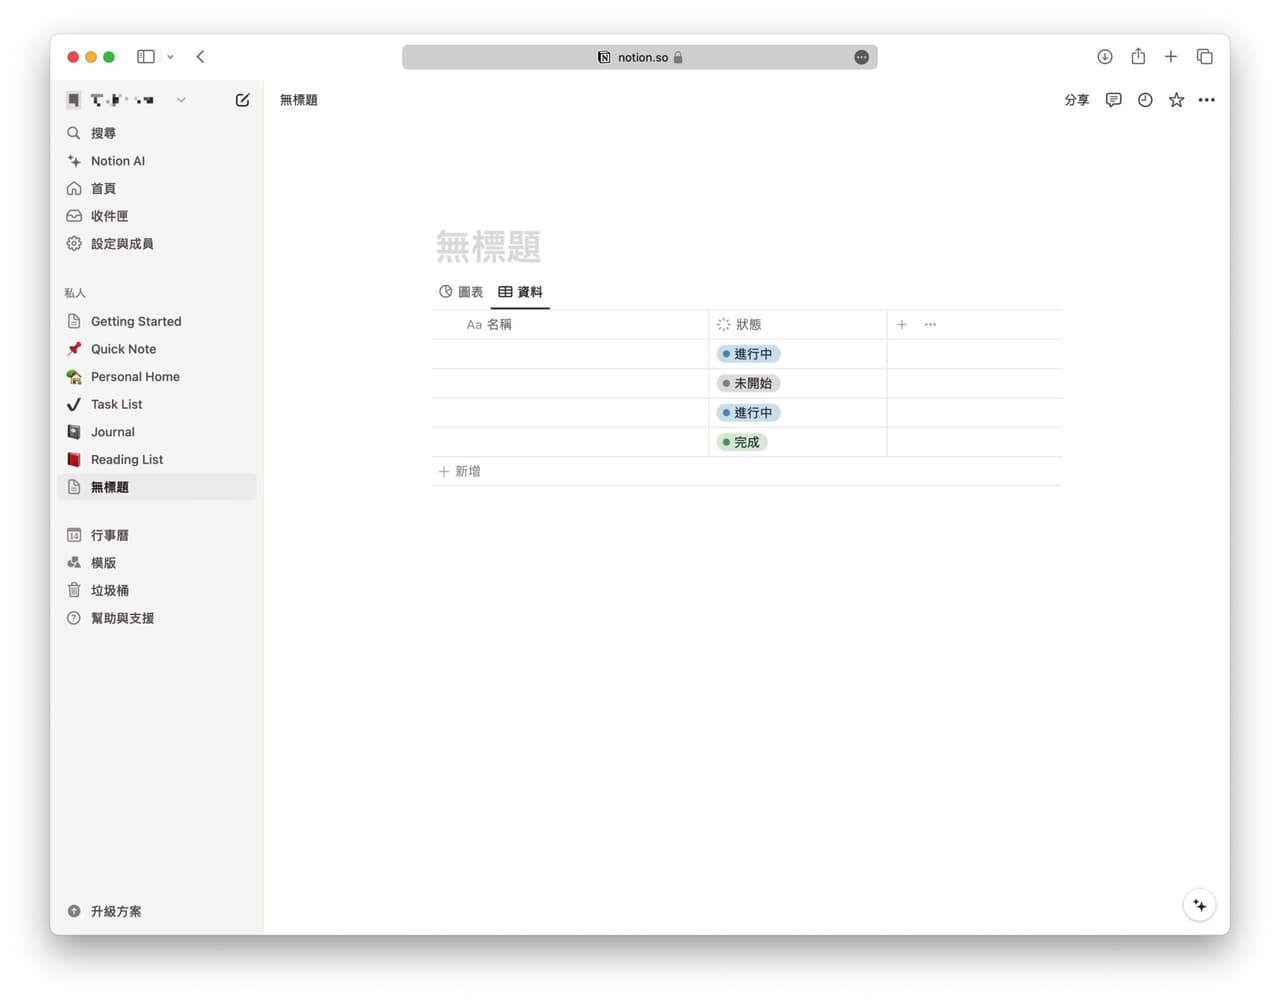
Task: Expand the Safari sidebar dropdown chevron
Action: [x=171, y=57]
